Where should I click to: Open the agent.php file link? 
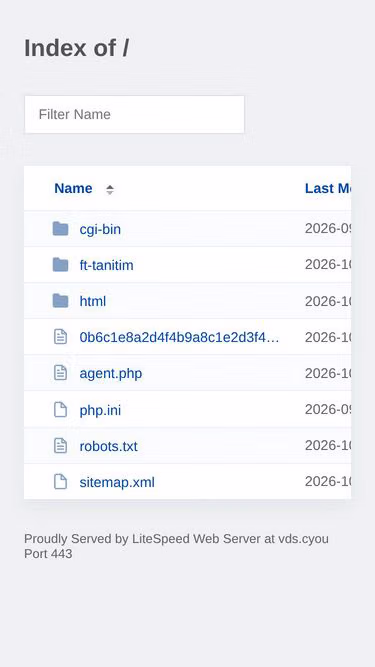111,373
